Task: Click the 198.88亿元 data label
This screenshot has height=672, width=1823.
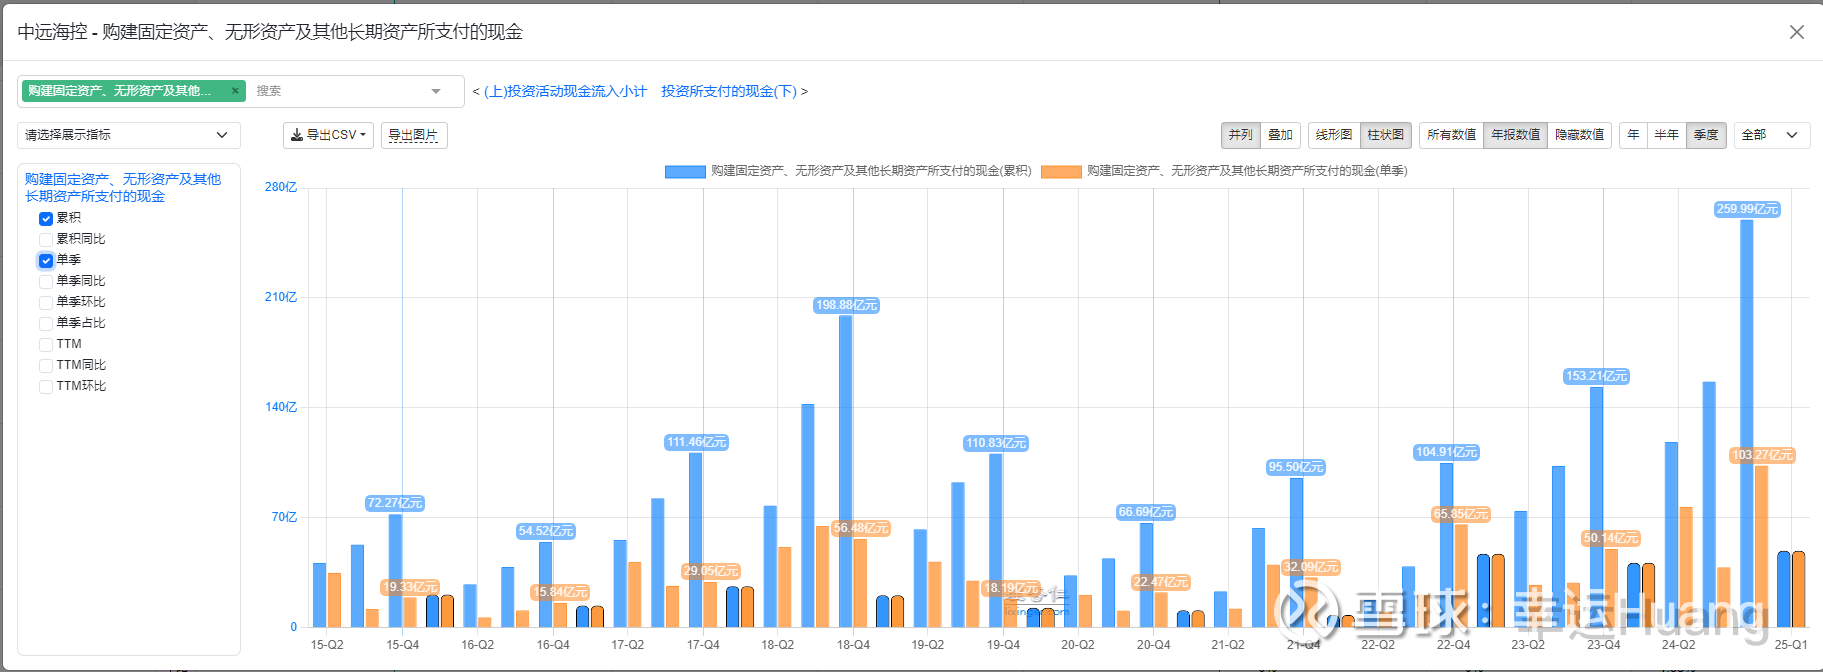Action: click(x=846, y=305)
